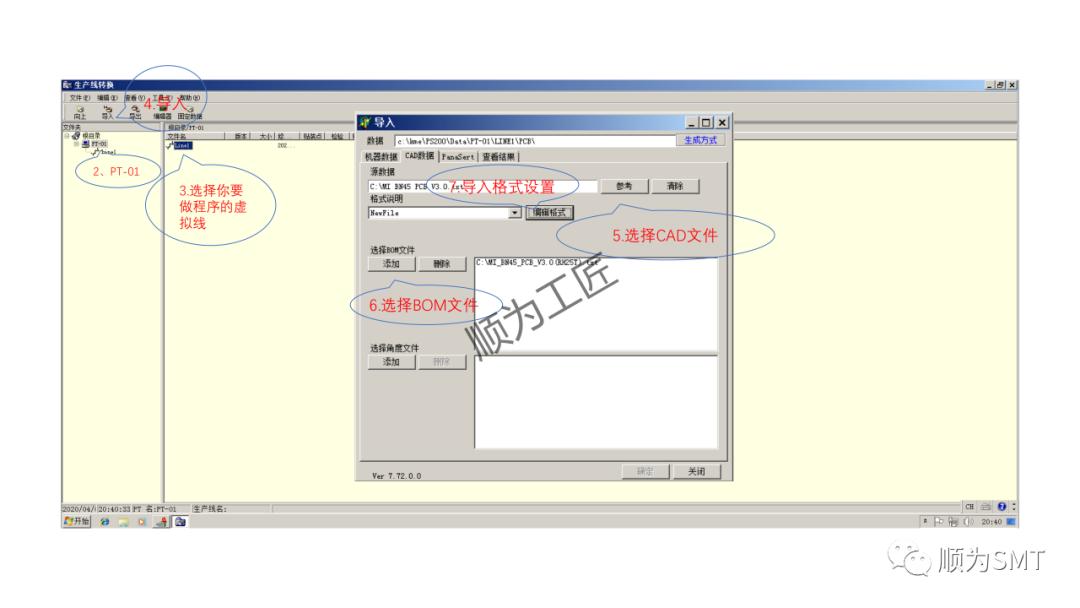1080x608 pixels.
Task: Click 添加 under 选择角度文件
Action: click(391, 361)
